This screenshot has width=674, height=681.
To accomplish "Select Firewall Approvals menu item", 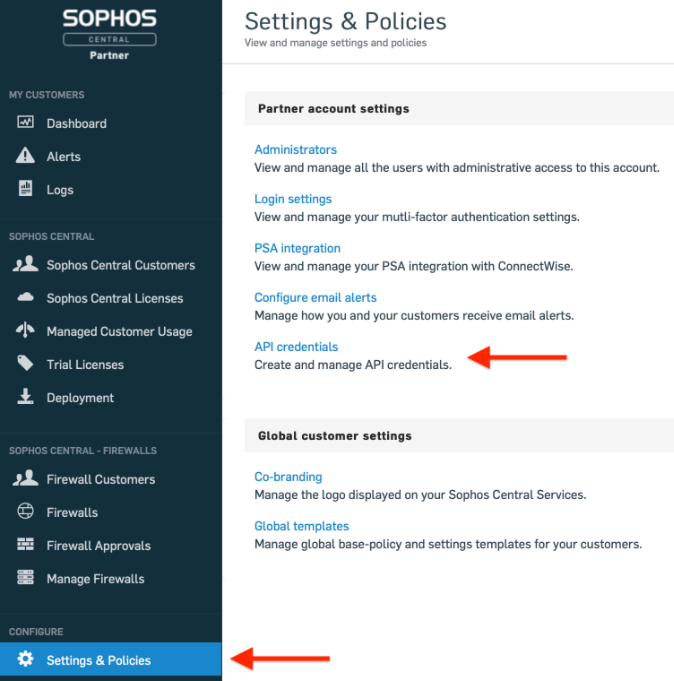I will pos(98,545).
